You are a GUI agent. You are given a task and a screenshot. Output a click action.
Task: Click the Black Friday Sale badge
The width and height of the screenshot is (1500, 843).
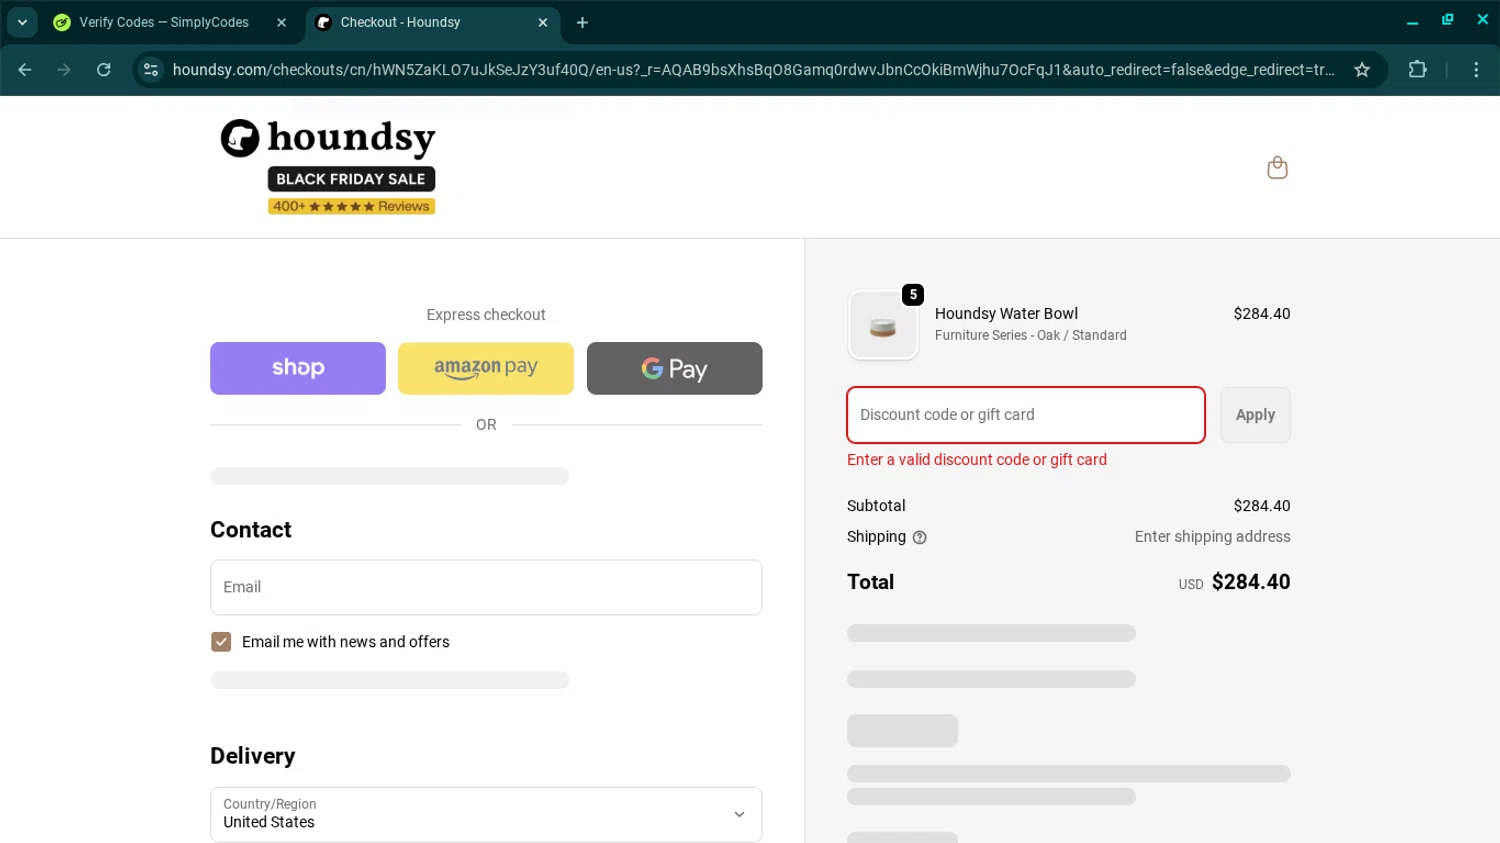351,179
